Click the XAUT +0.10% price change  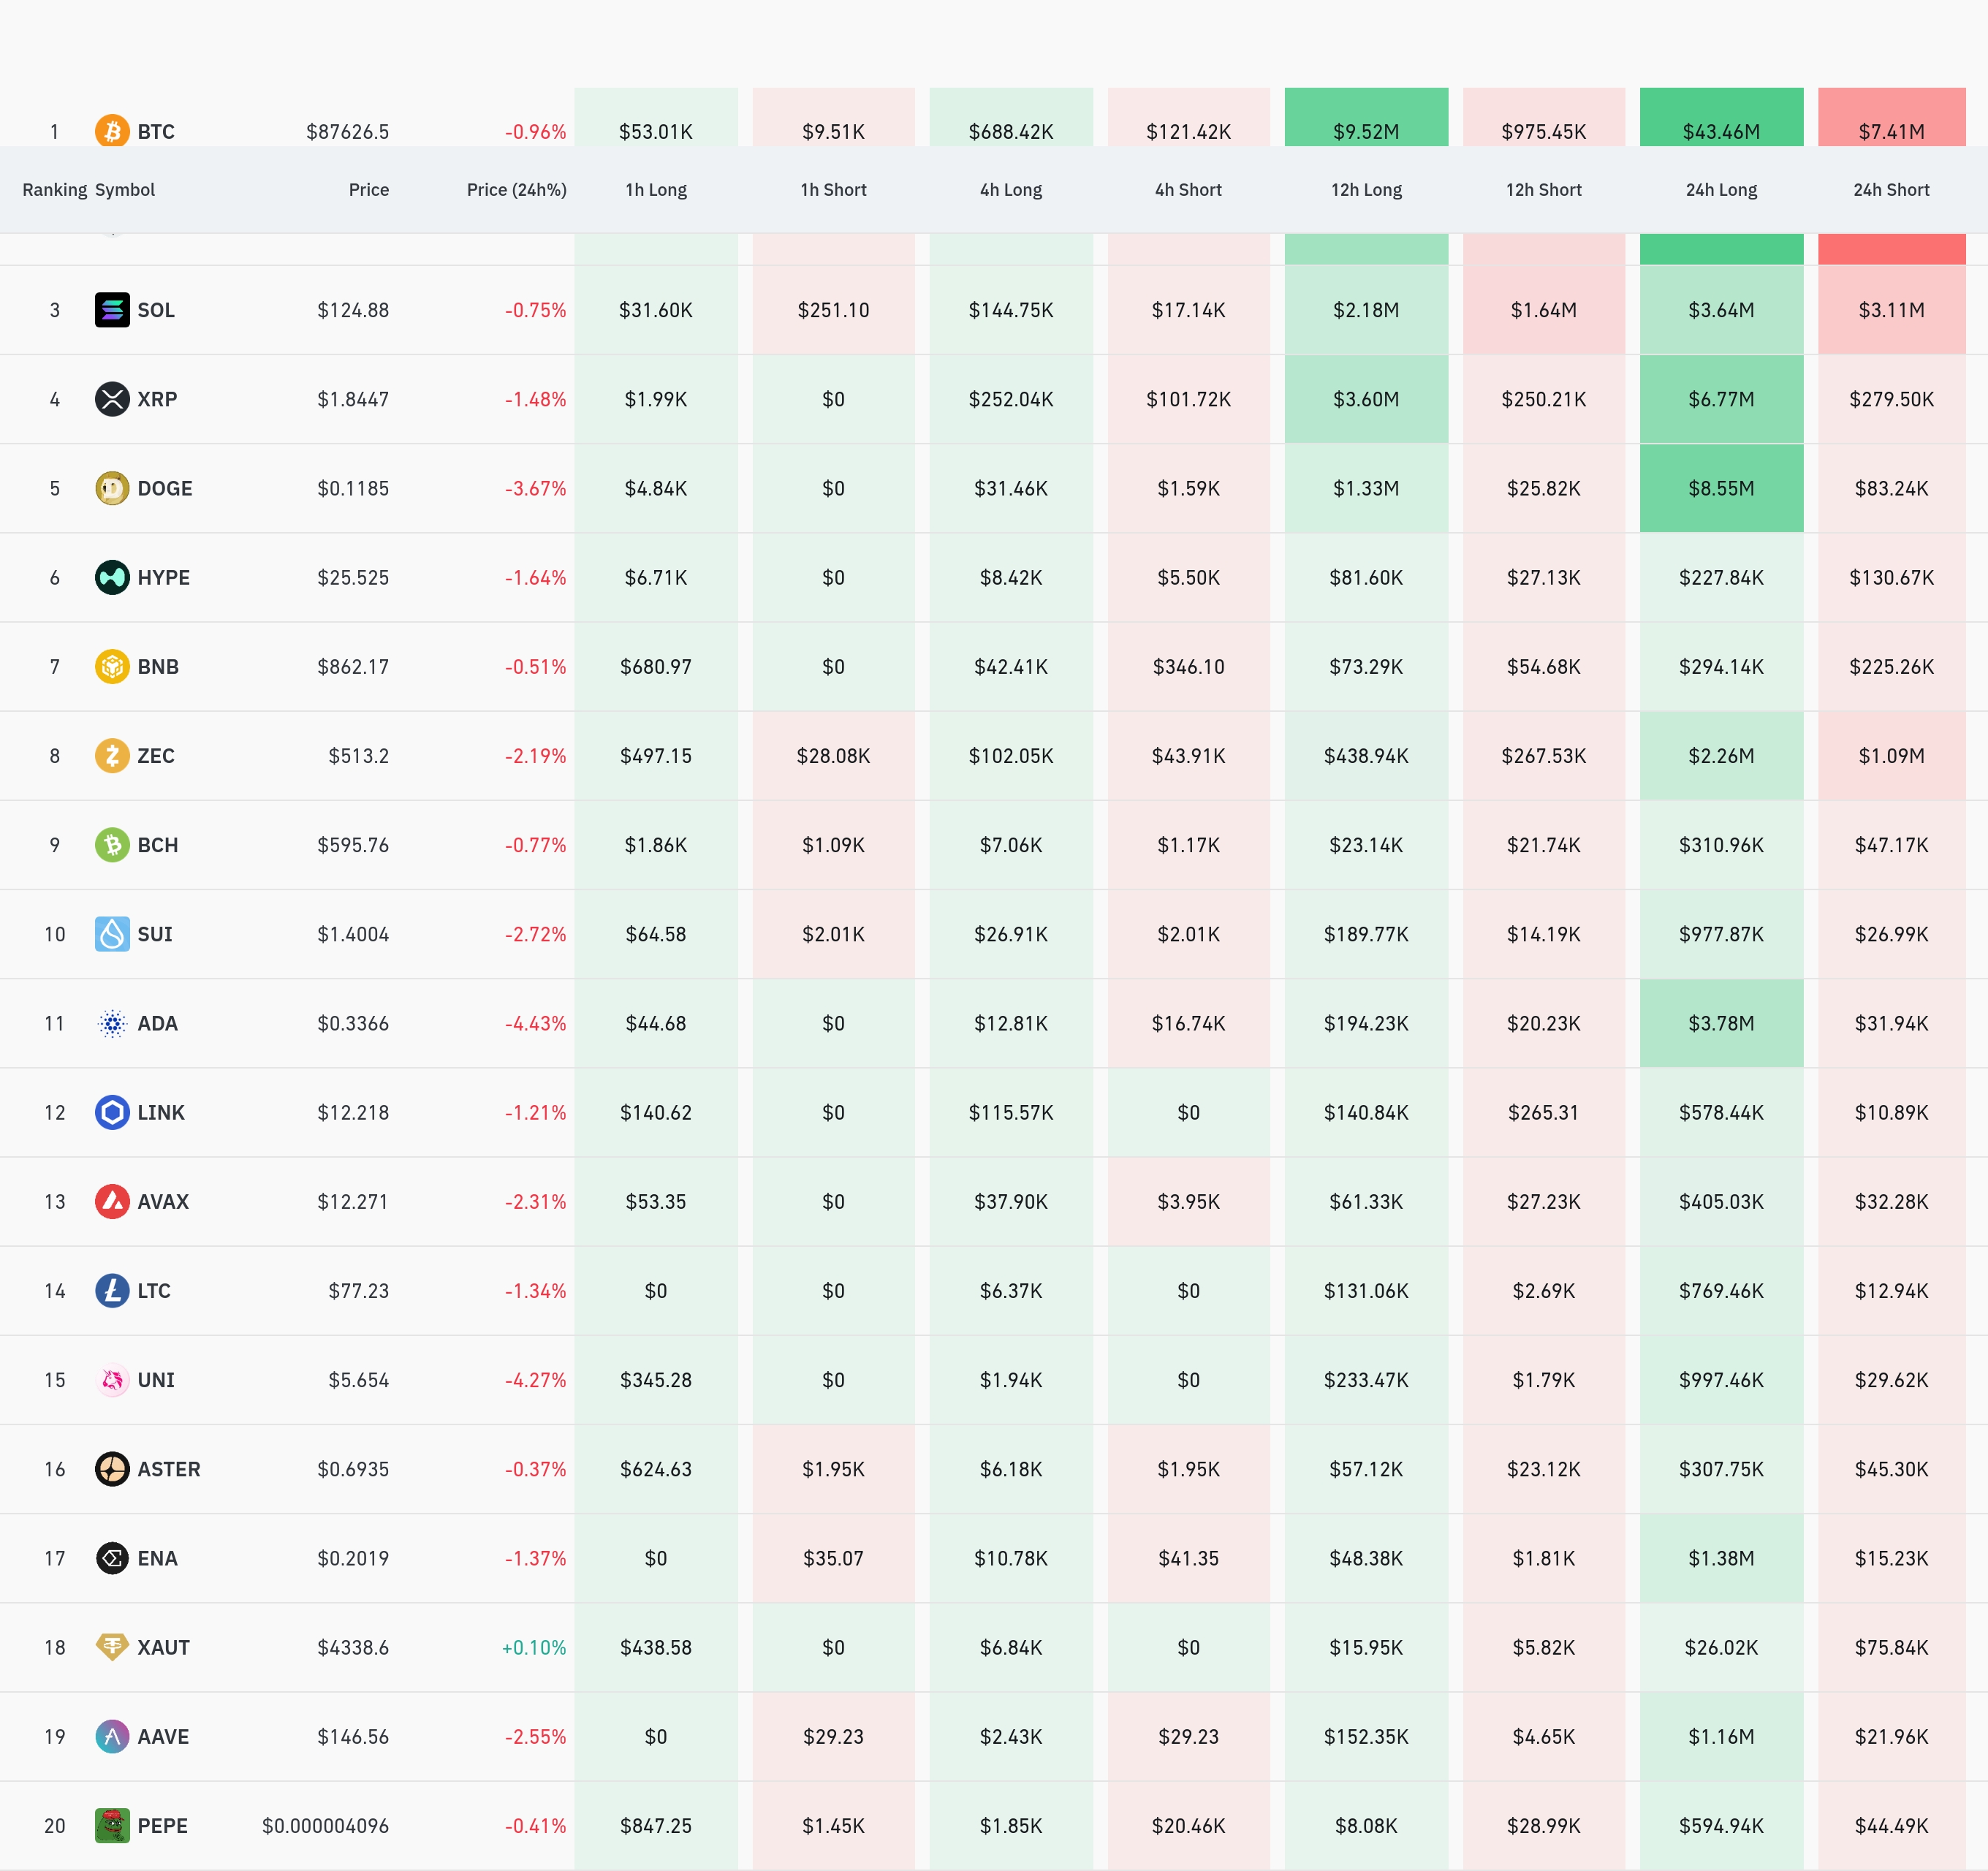click(x=533, y=1647)
